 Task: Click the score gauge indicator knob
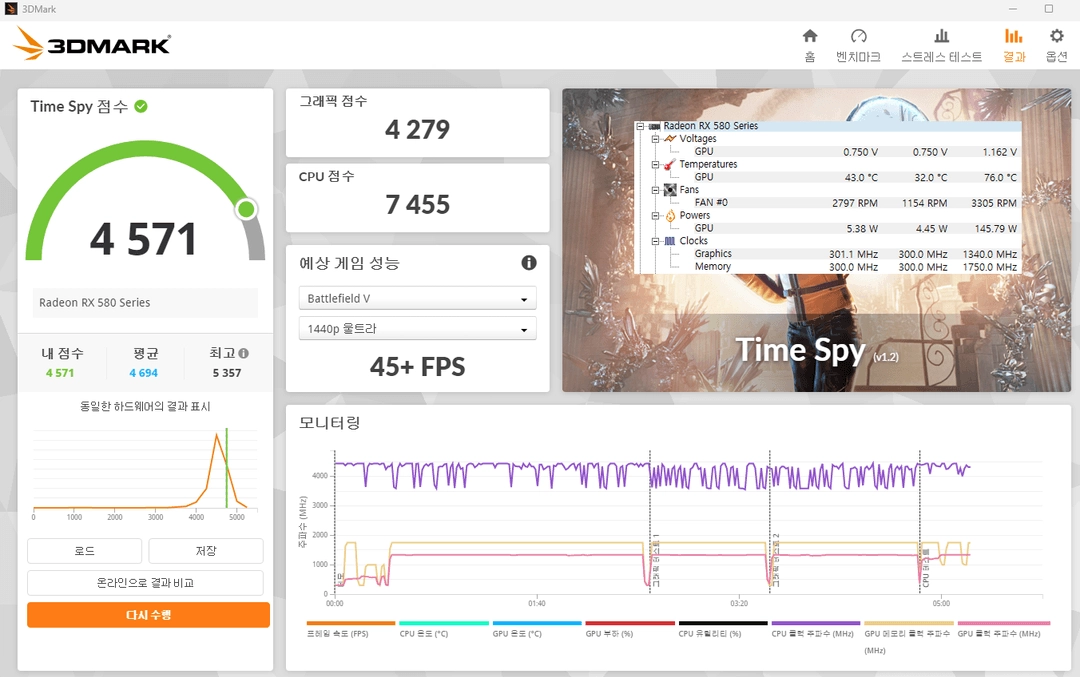click(246, 209)
